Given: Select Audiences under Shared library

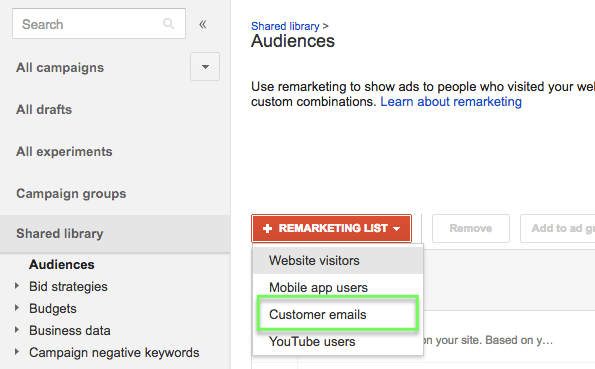Looking at the screenshot, I should pos(61,264).
